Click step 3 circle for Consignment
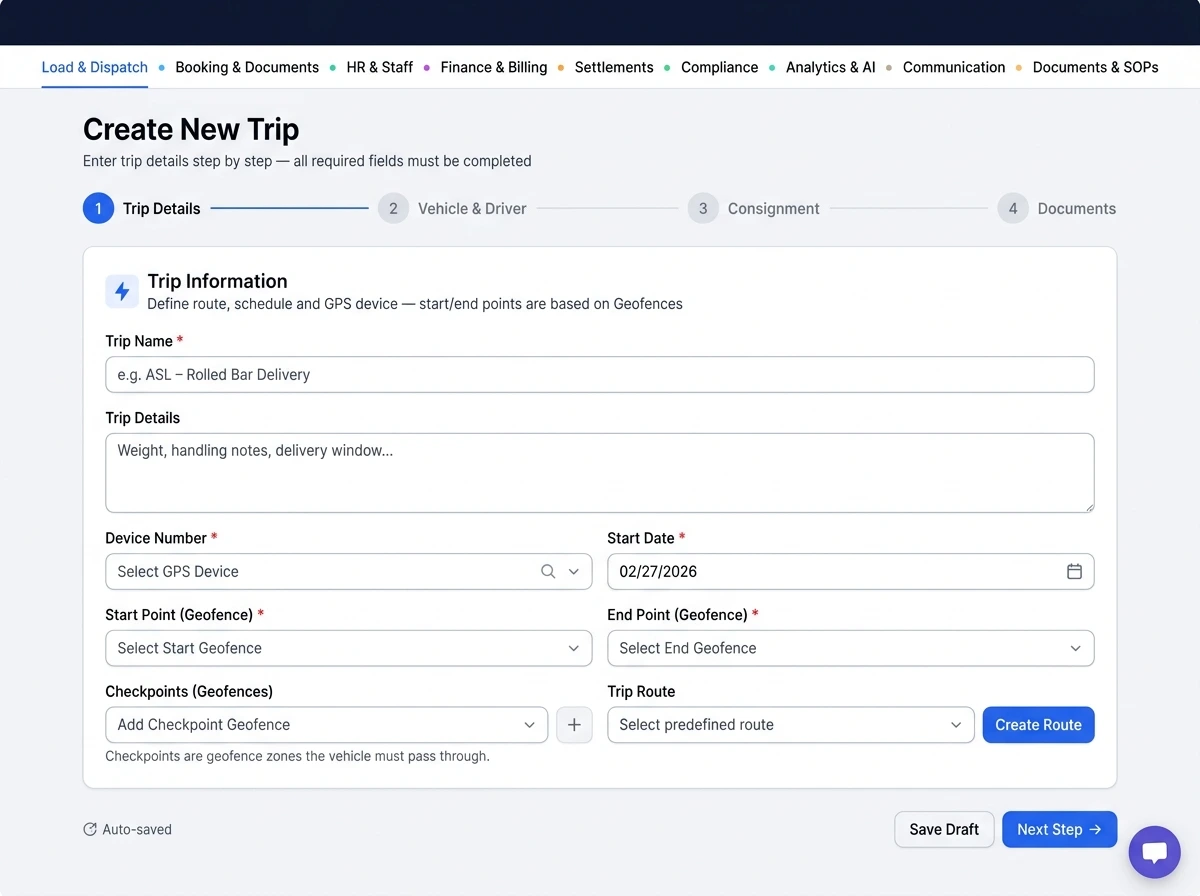The image size is (1200, 896). coord(703,208)
